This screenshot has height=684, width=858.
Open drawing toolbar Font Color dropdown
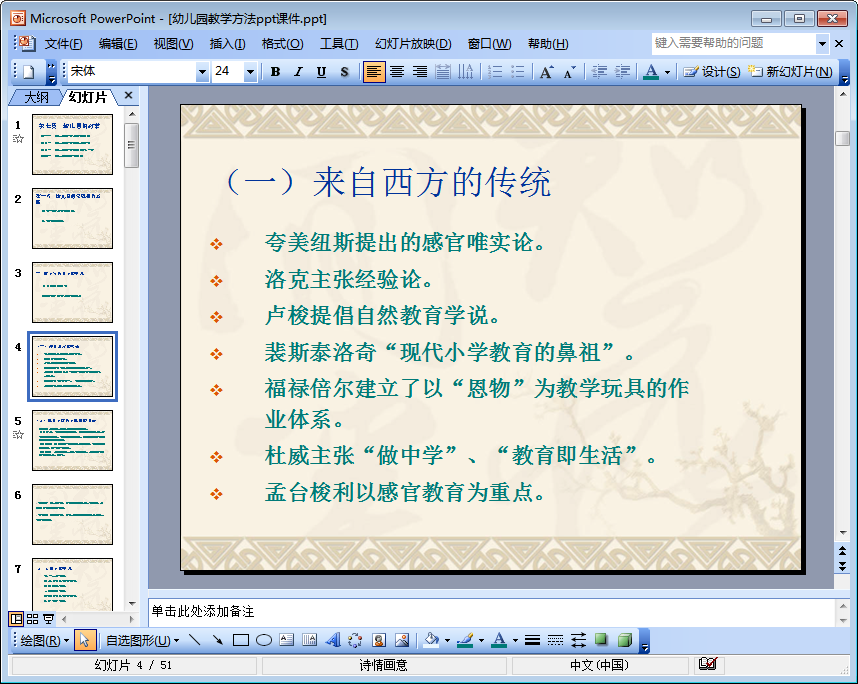(x=515, y=640)
